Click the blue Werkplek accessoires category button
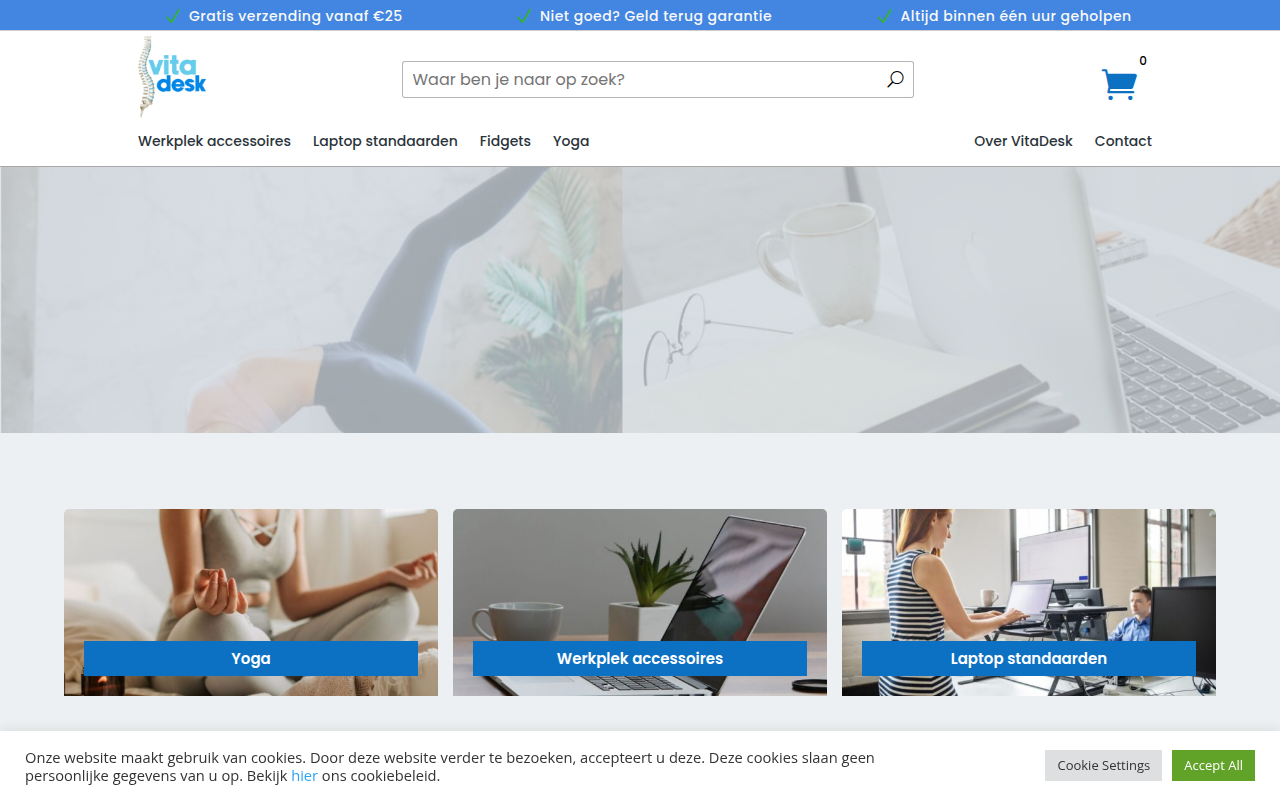This screenshot has width=1280, height=800. point(640,658)
